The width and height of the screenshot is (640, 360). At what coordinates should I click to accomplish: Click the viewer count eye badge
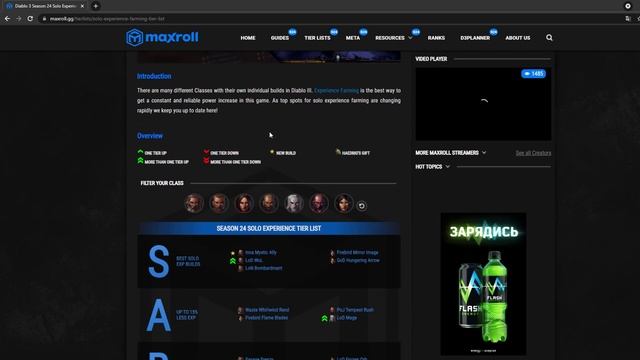533,73
